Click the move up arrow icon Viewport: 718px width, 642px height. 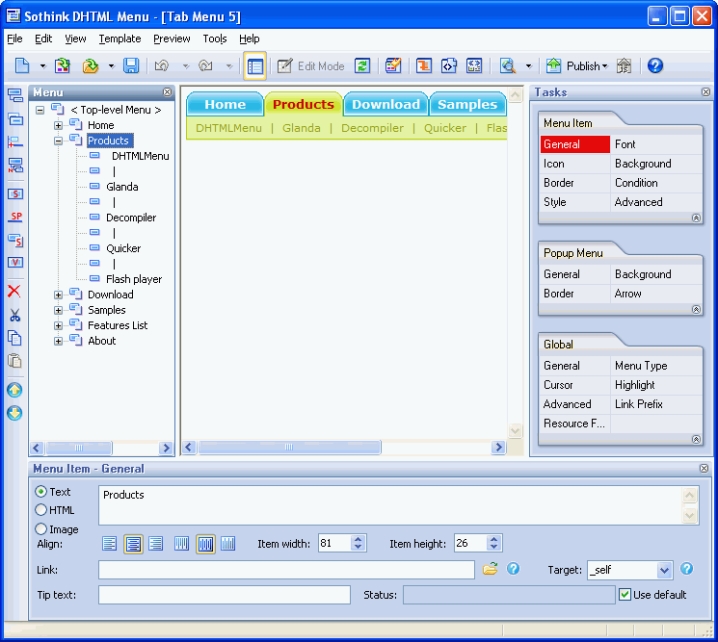pyautogui.click(x=14, y=390)
